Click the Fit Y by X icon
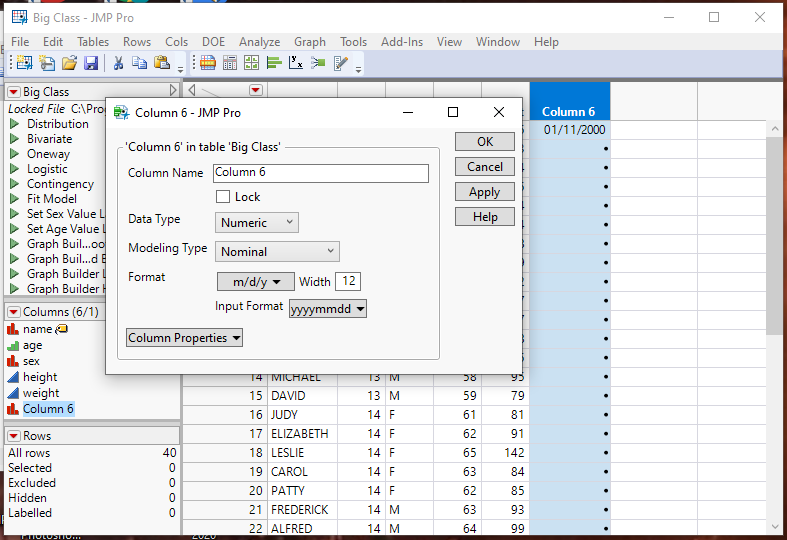The width and height of the screenshot is (787, 540). pyautogui.click(x=295, y=63)
